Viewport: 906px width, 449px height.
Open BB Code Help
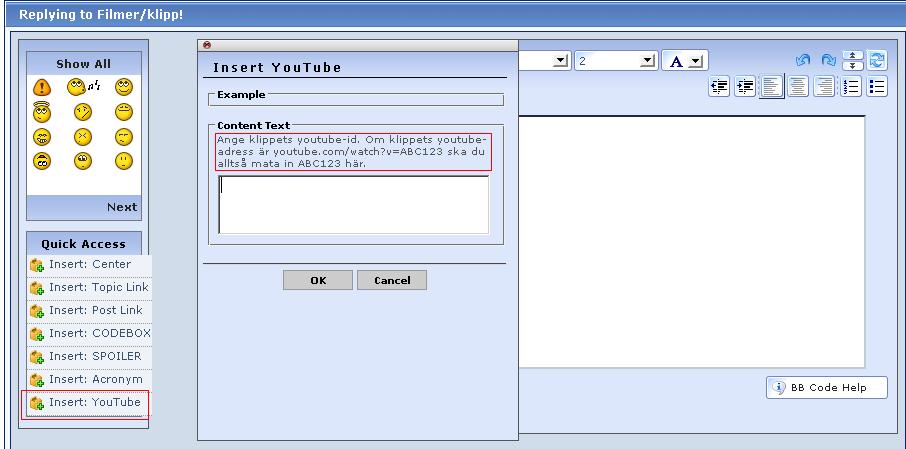[827, 388]
